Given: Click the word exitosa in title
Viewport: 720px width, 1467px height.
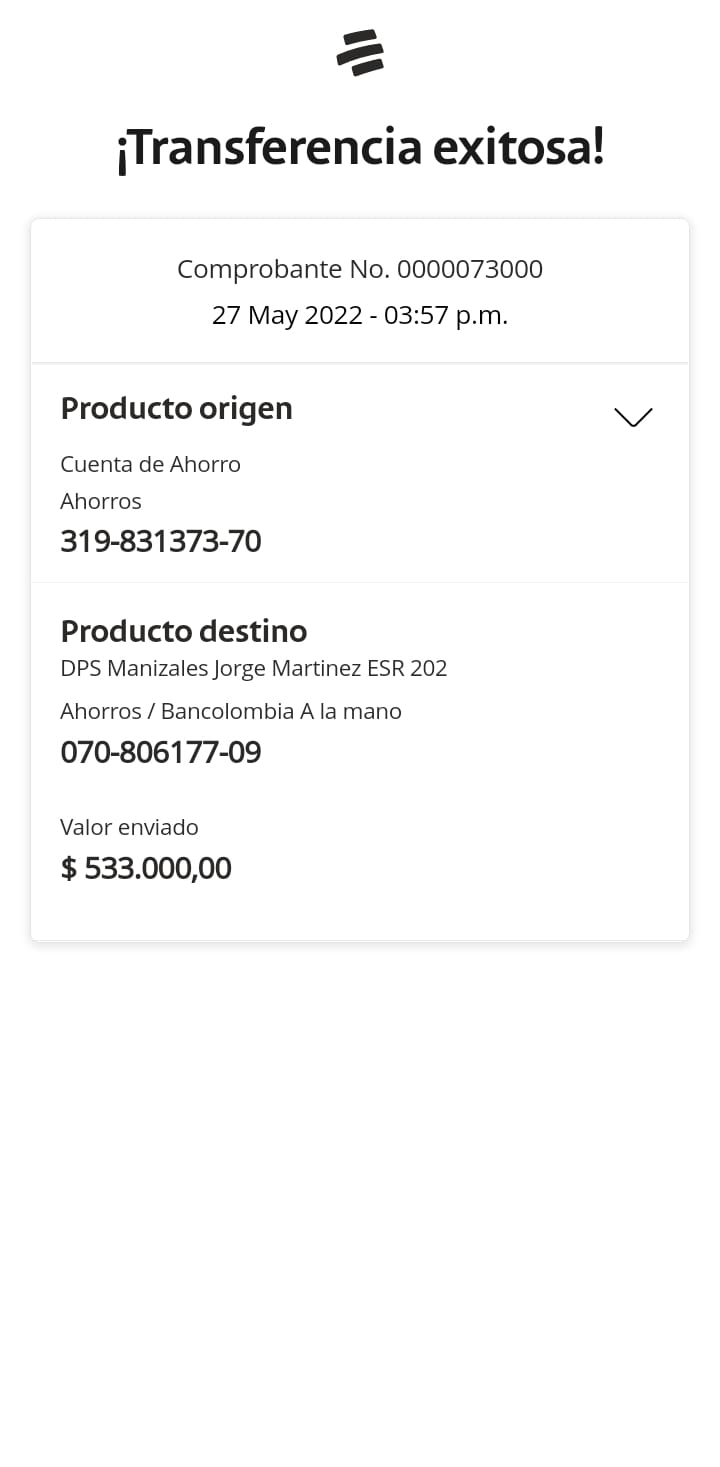Looking at the screenshot, I should 518,148.
